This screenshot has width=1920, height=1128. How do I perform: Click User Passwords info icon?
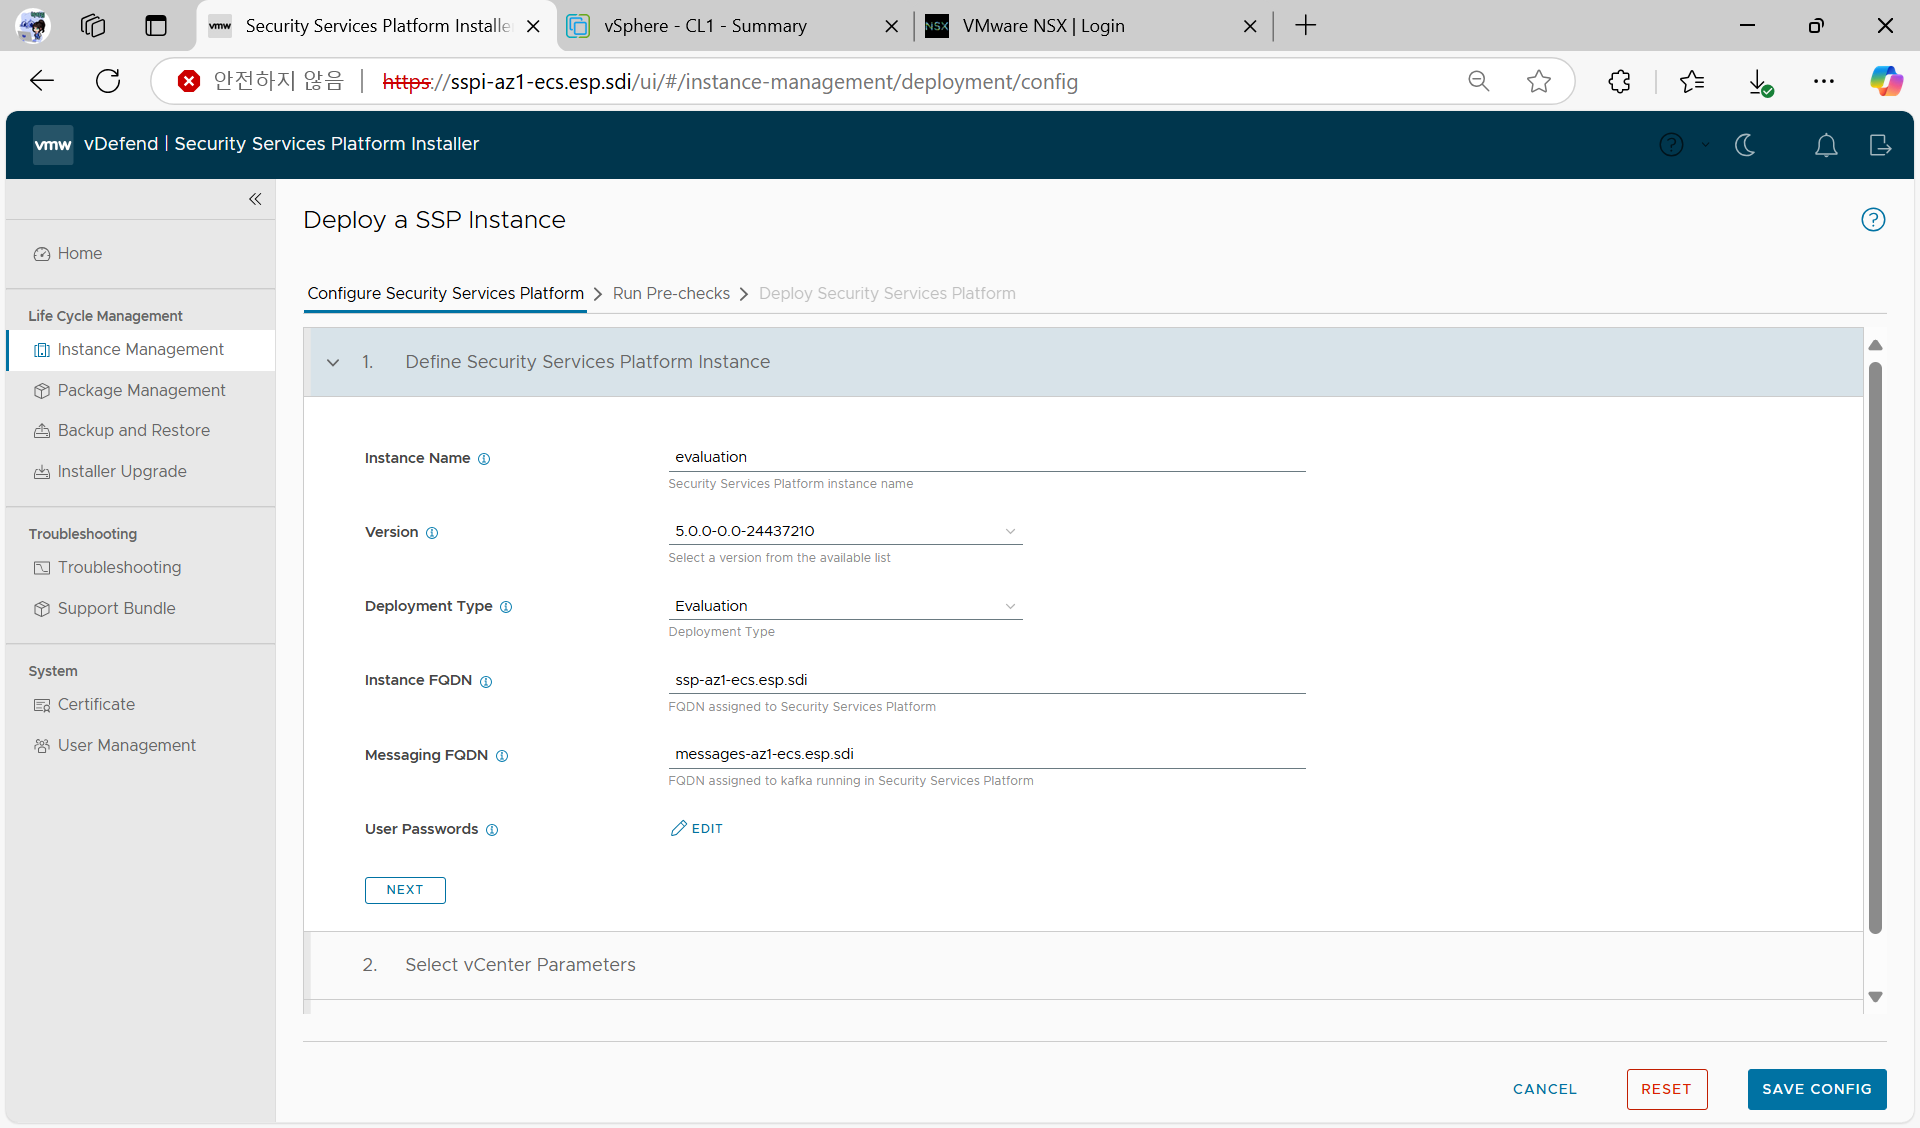[x=492, y=830]
